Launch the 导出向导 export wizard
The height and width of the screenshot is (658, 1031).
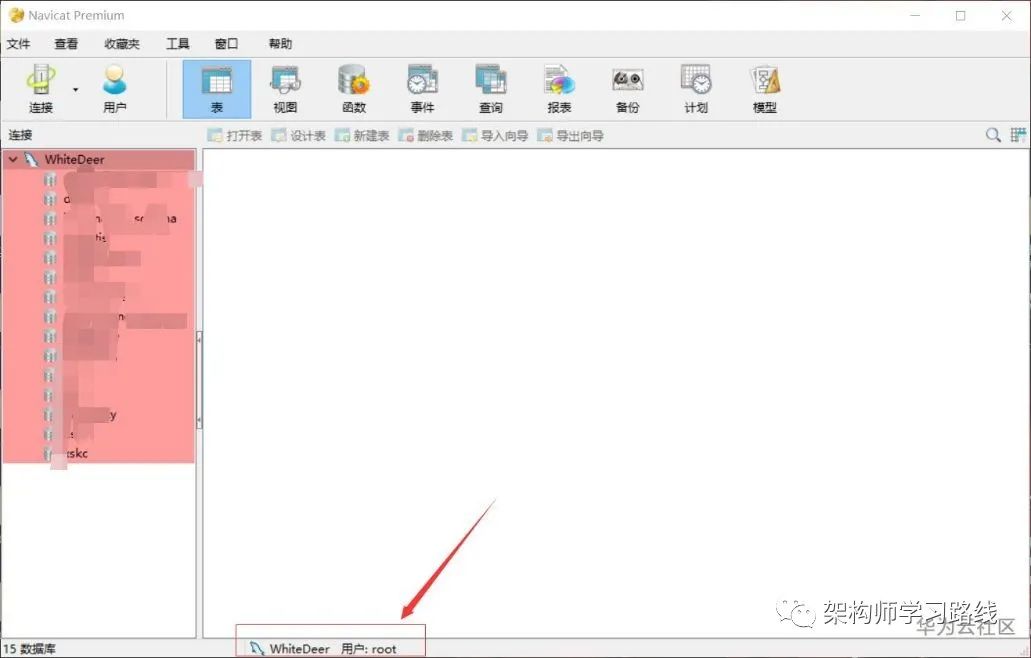[571, 135]
